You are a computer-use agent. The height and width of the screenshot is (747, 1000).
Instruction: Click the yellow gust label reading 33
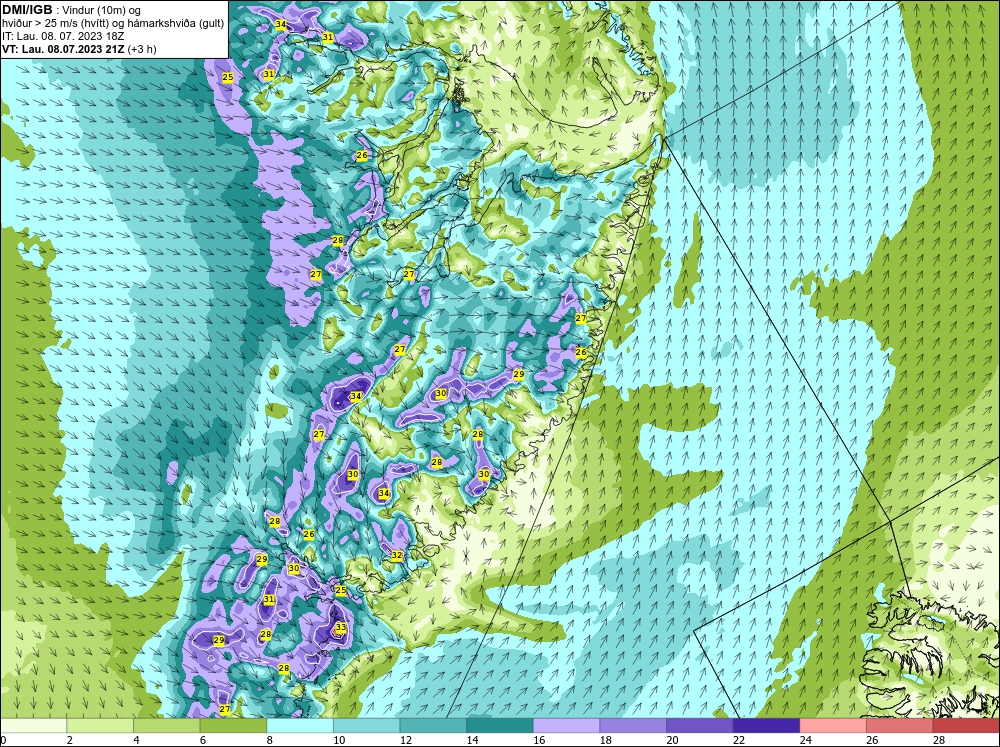click(341, 627)
